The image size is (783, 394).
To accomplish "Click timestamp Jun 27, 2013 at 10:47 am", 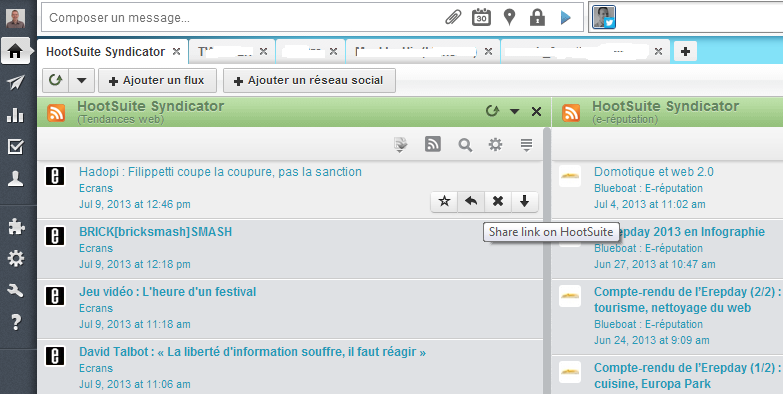I will pyautogui.click(x=654, y=264).
